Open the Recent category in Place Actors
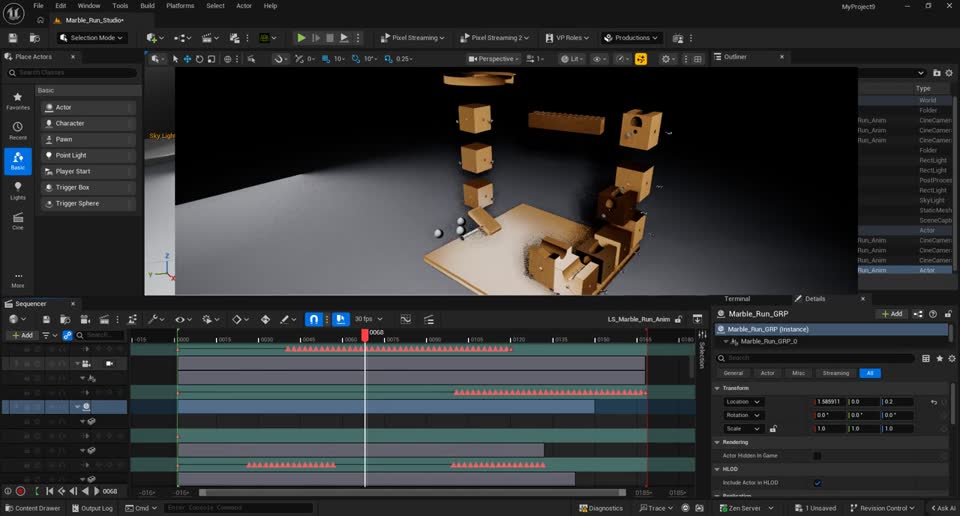 pyautogui.click(x=18, y=131)
